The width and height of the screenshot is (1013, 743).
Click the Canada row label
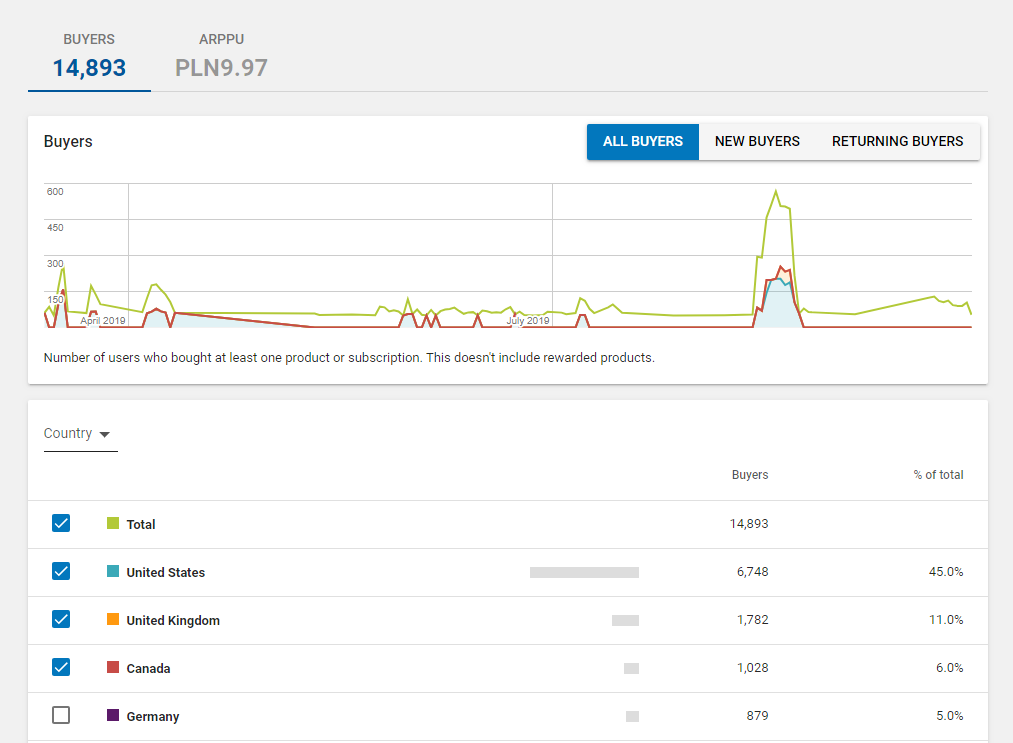(x=149, y=669)
